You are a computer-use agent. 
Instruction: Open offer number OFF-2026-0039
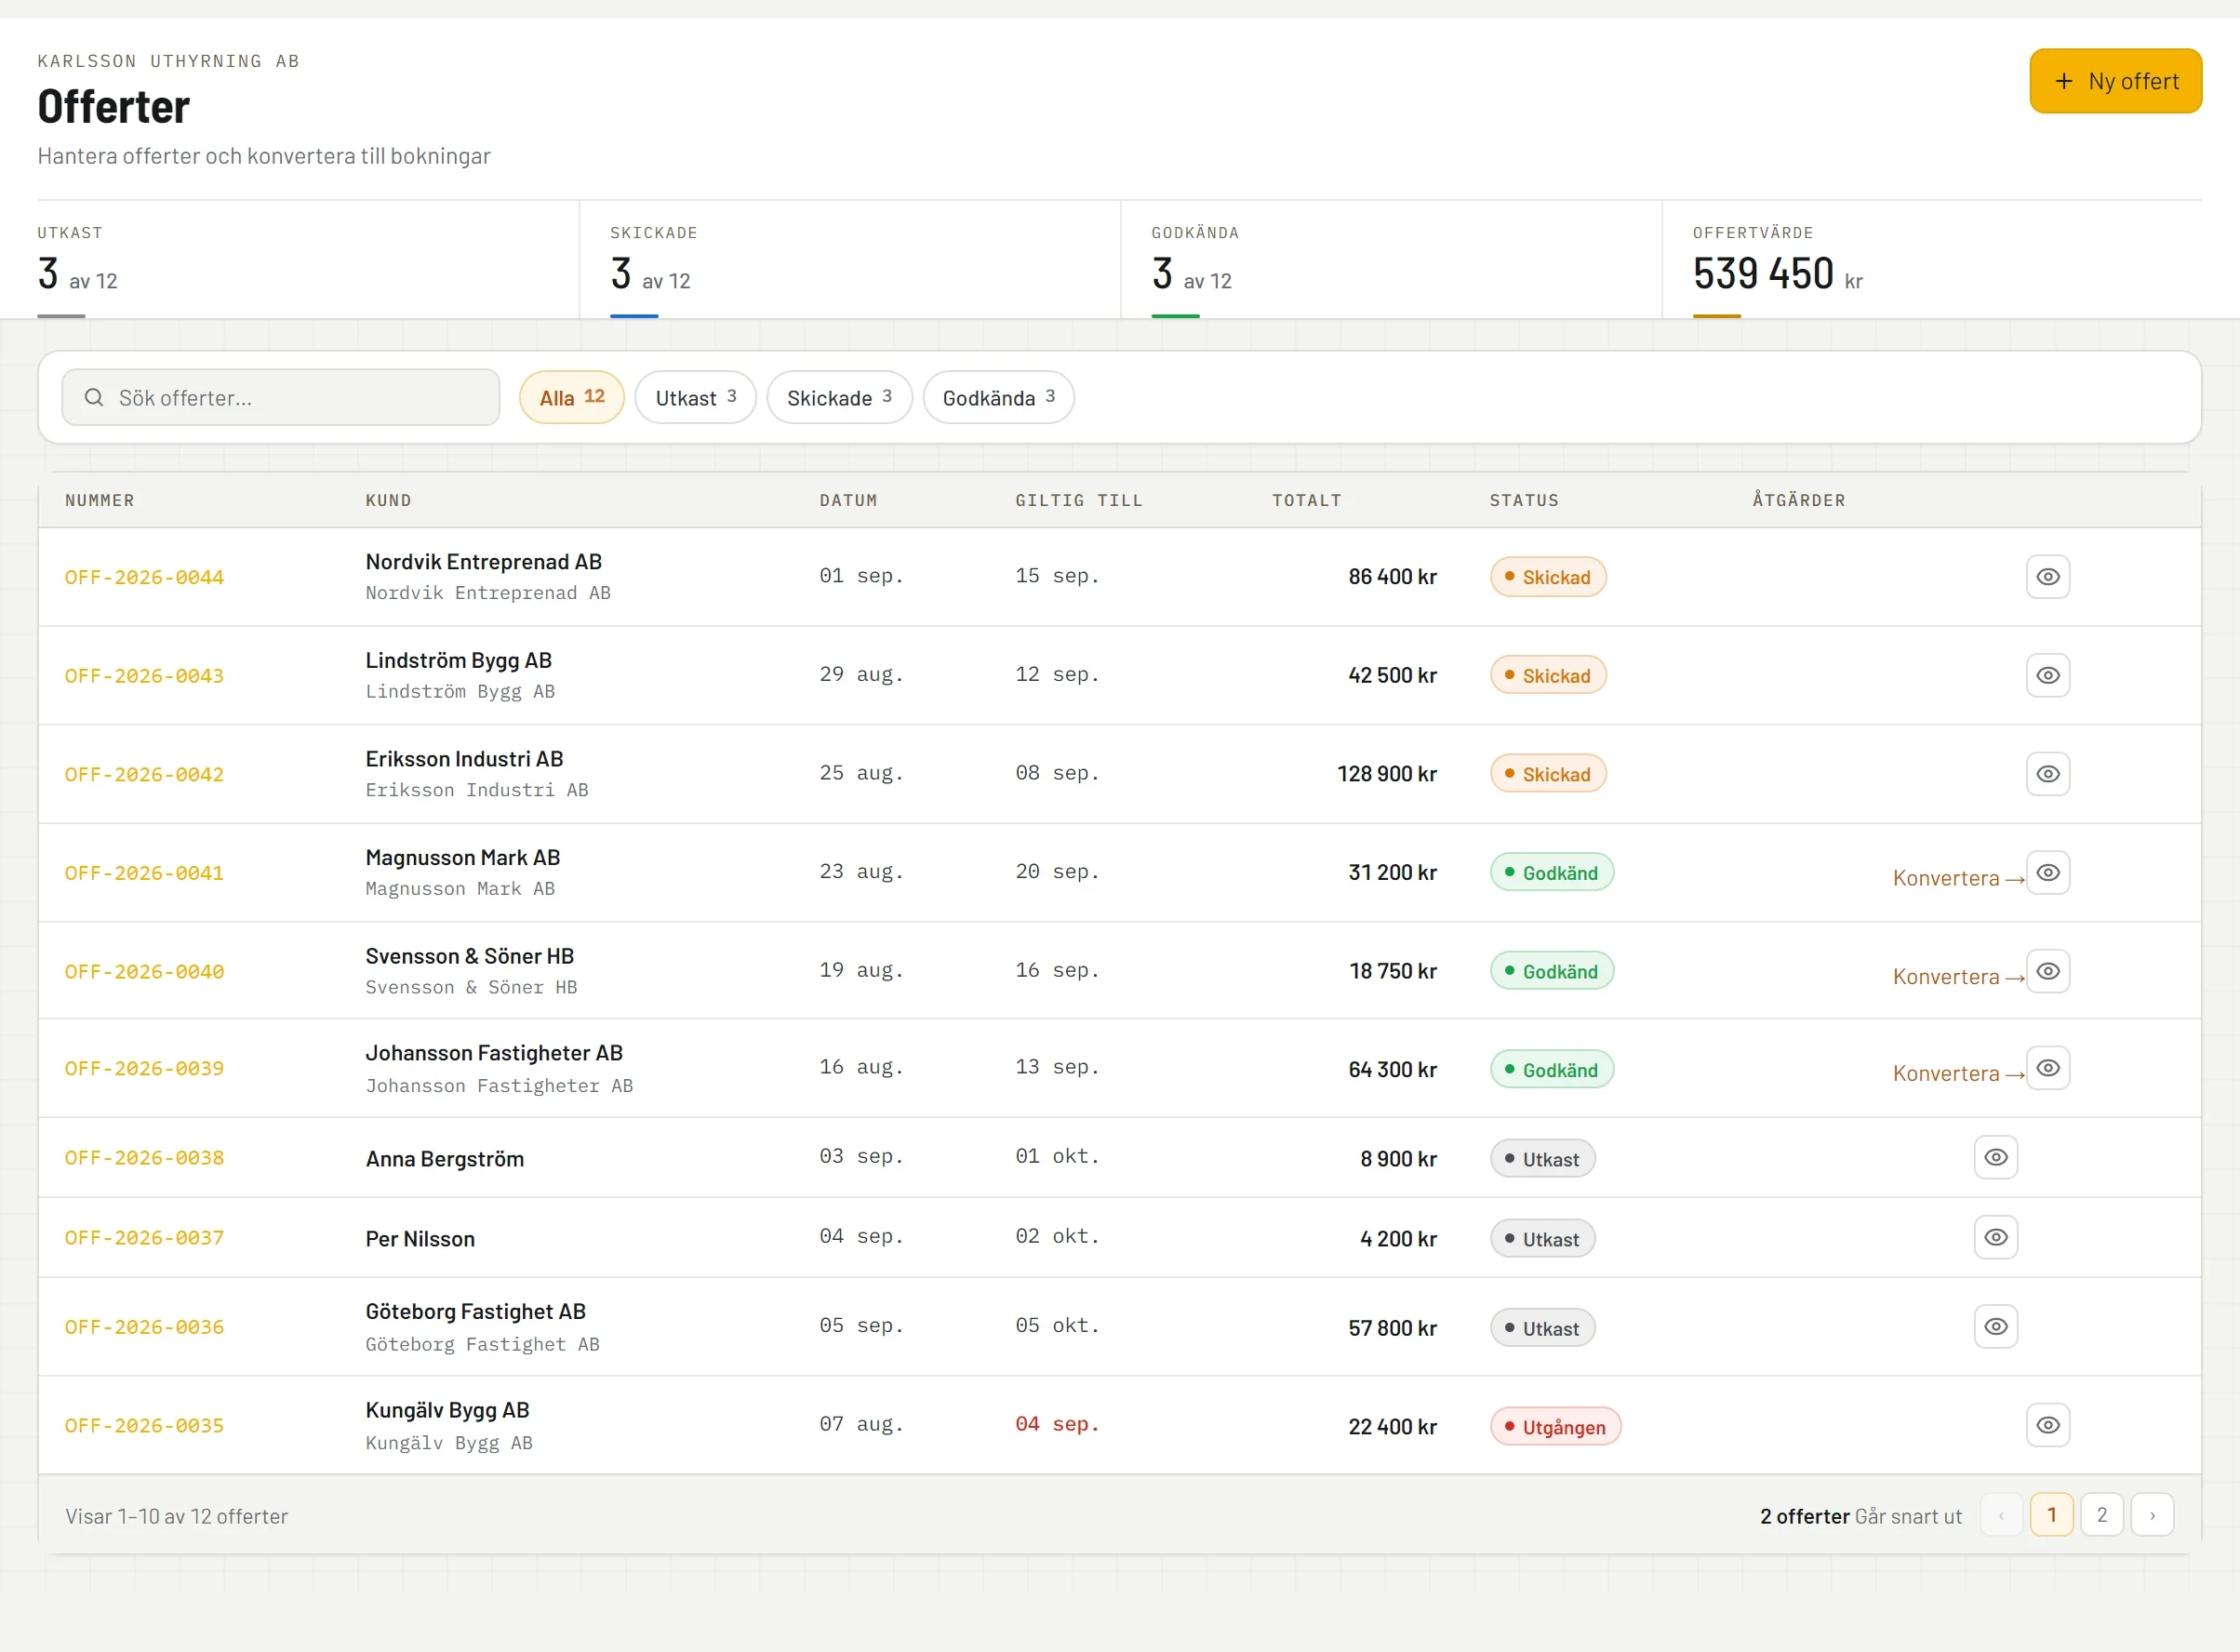click(x=144, y=1068)
